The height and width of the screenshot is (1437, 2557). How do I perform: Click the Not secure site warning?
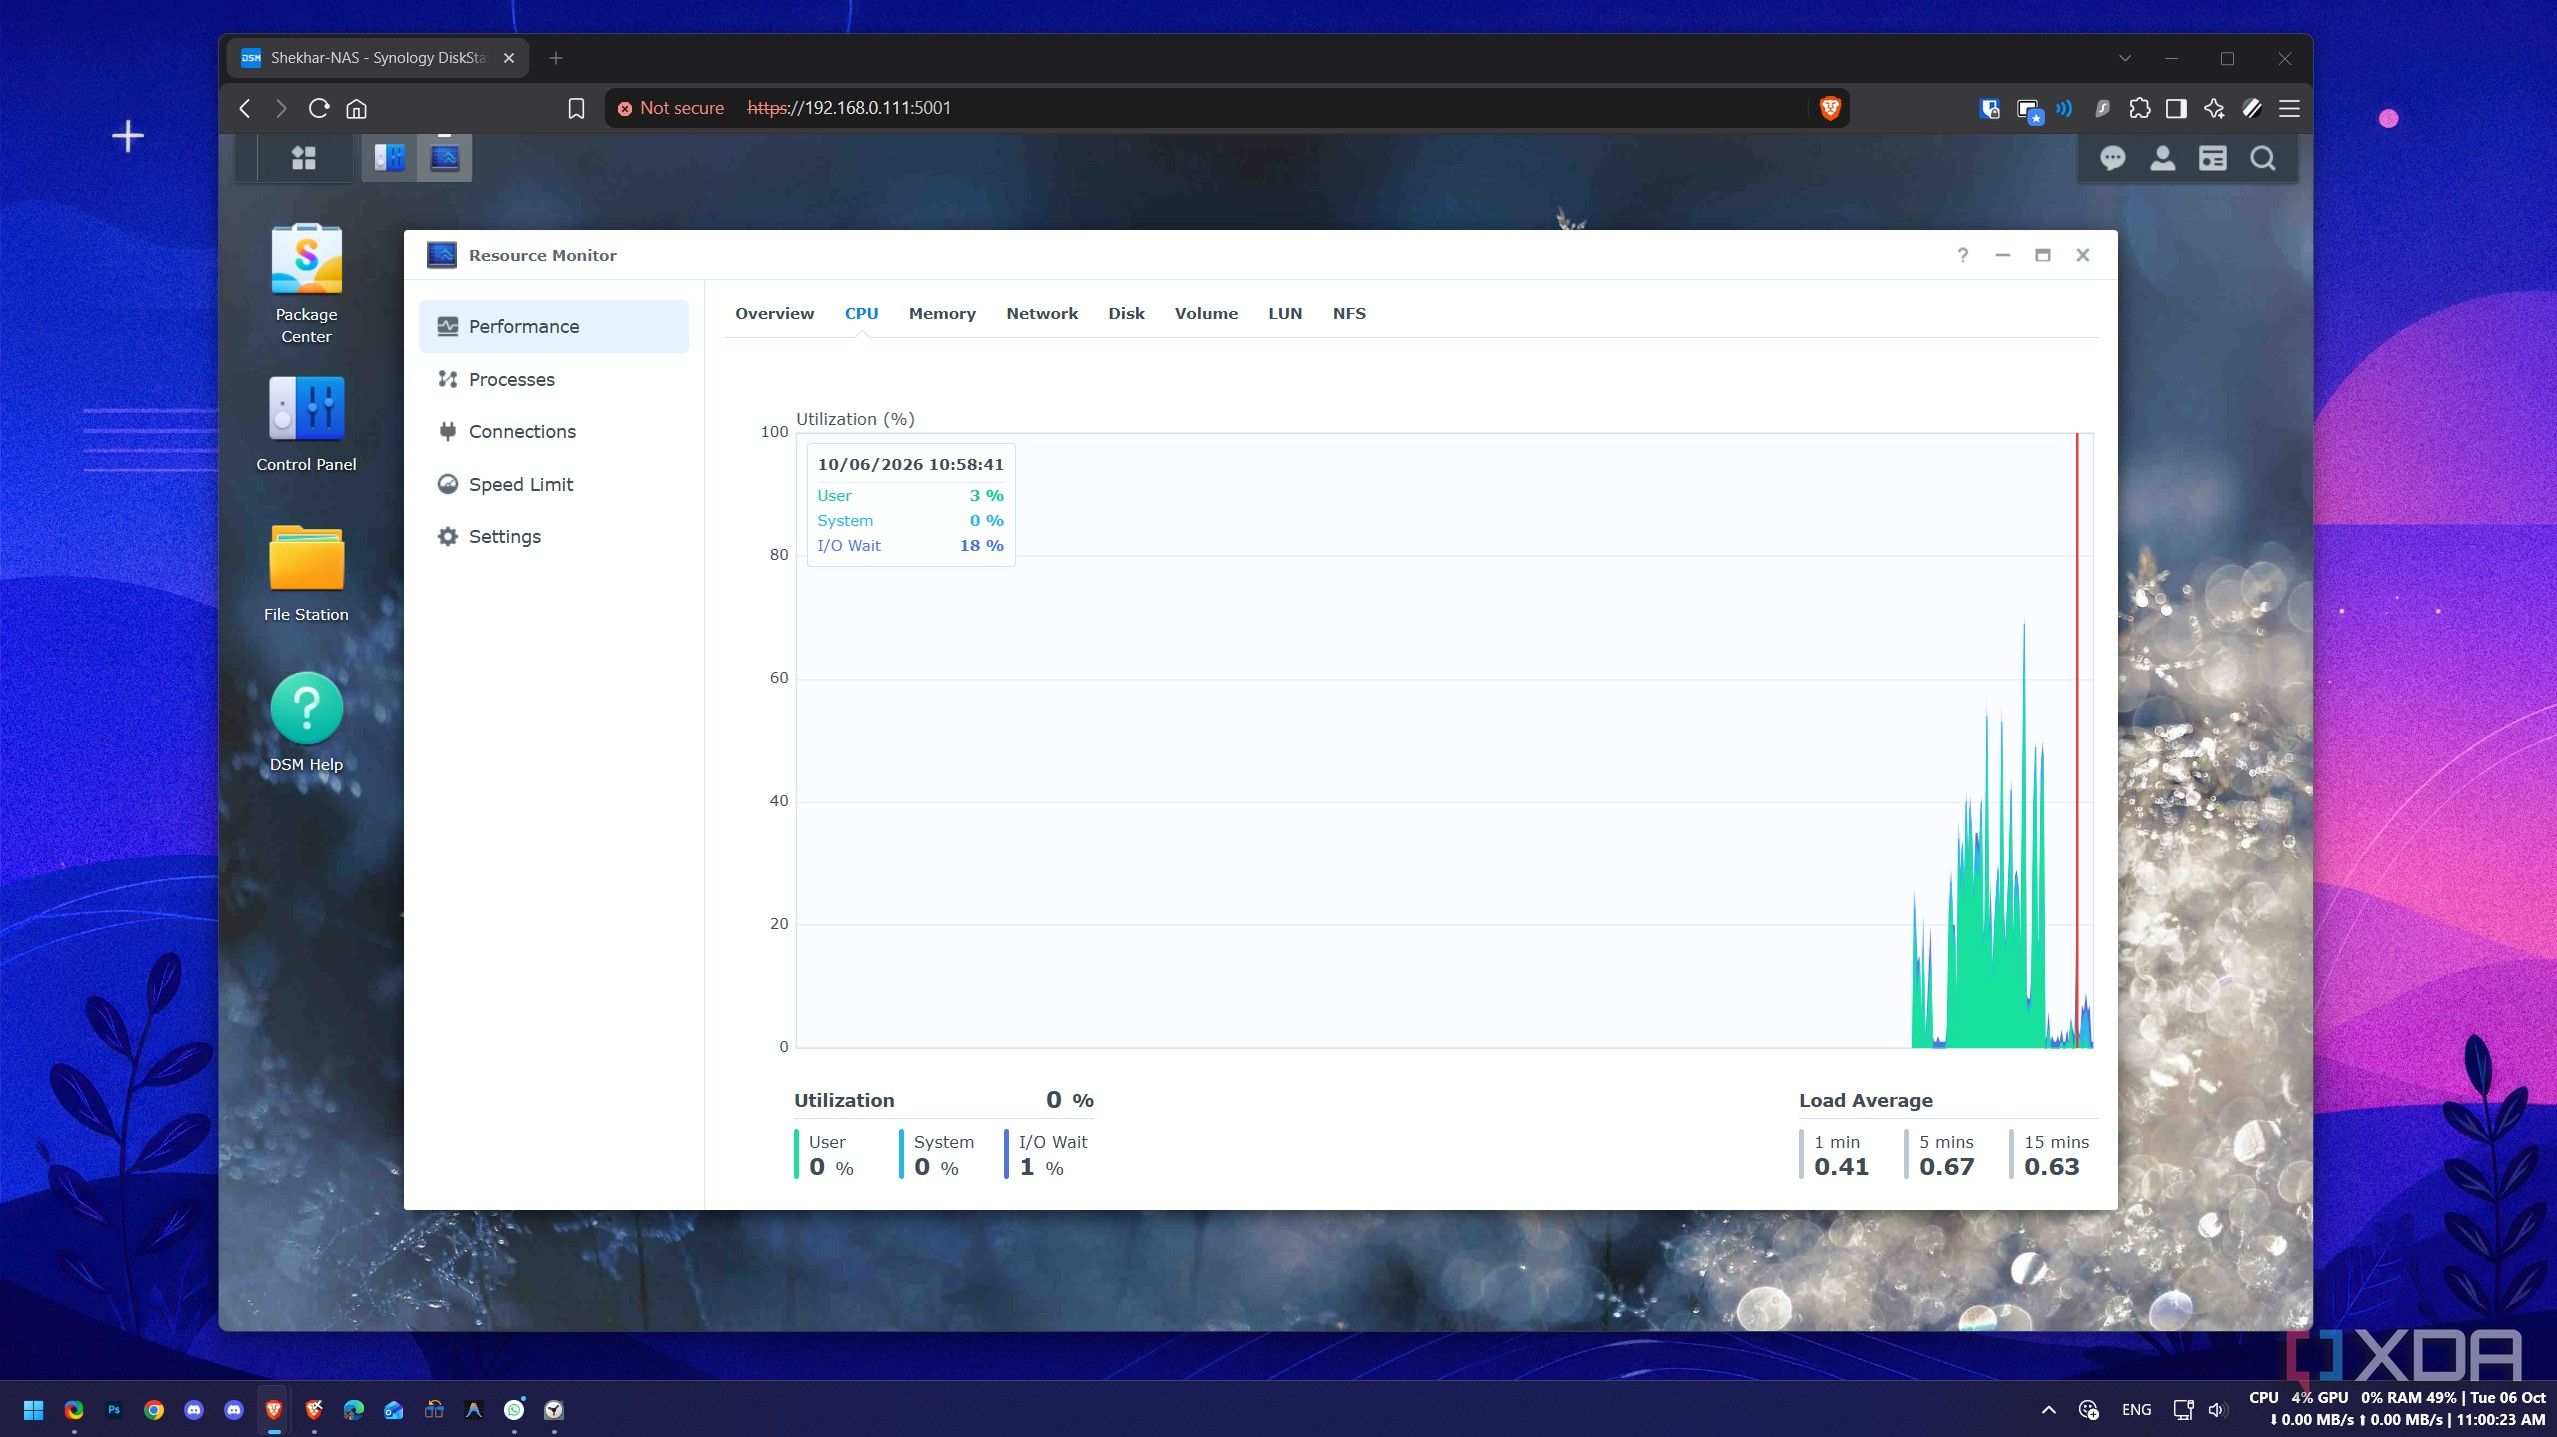coord(670,108)
